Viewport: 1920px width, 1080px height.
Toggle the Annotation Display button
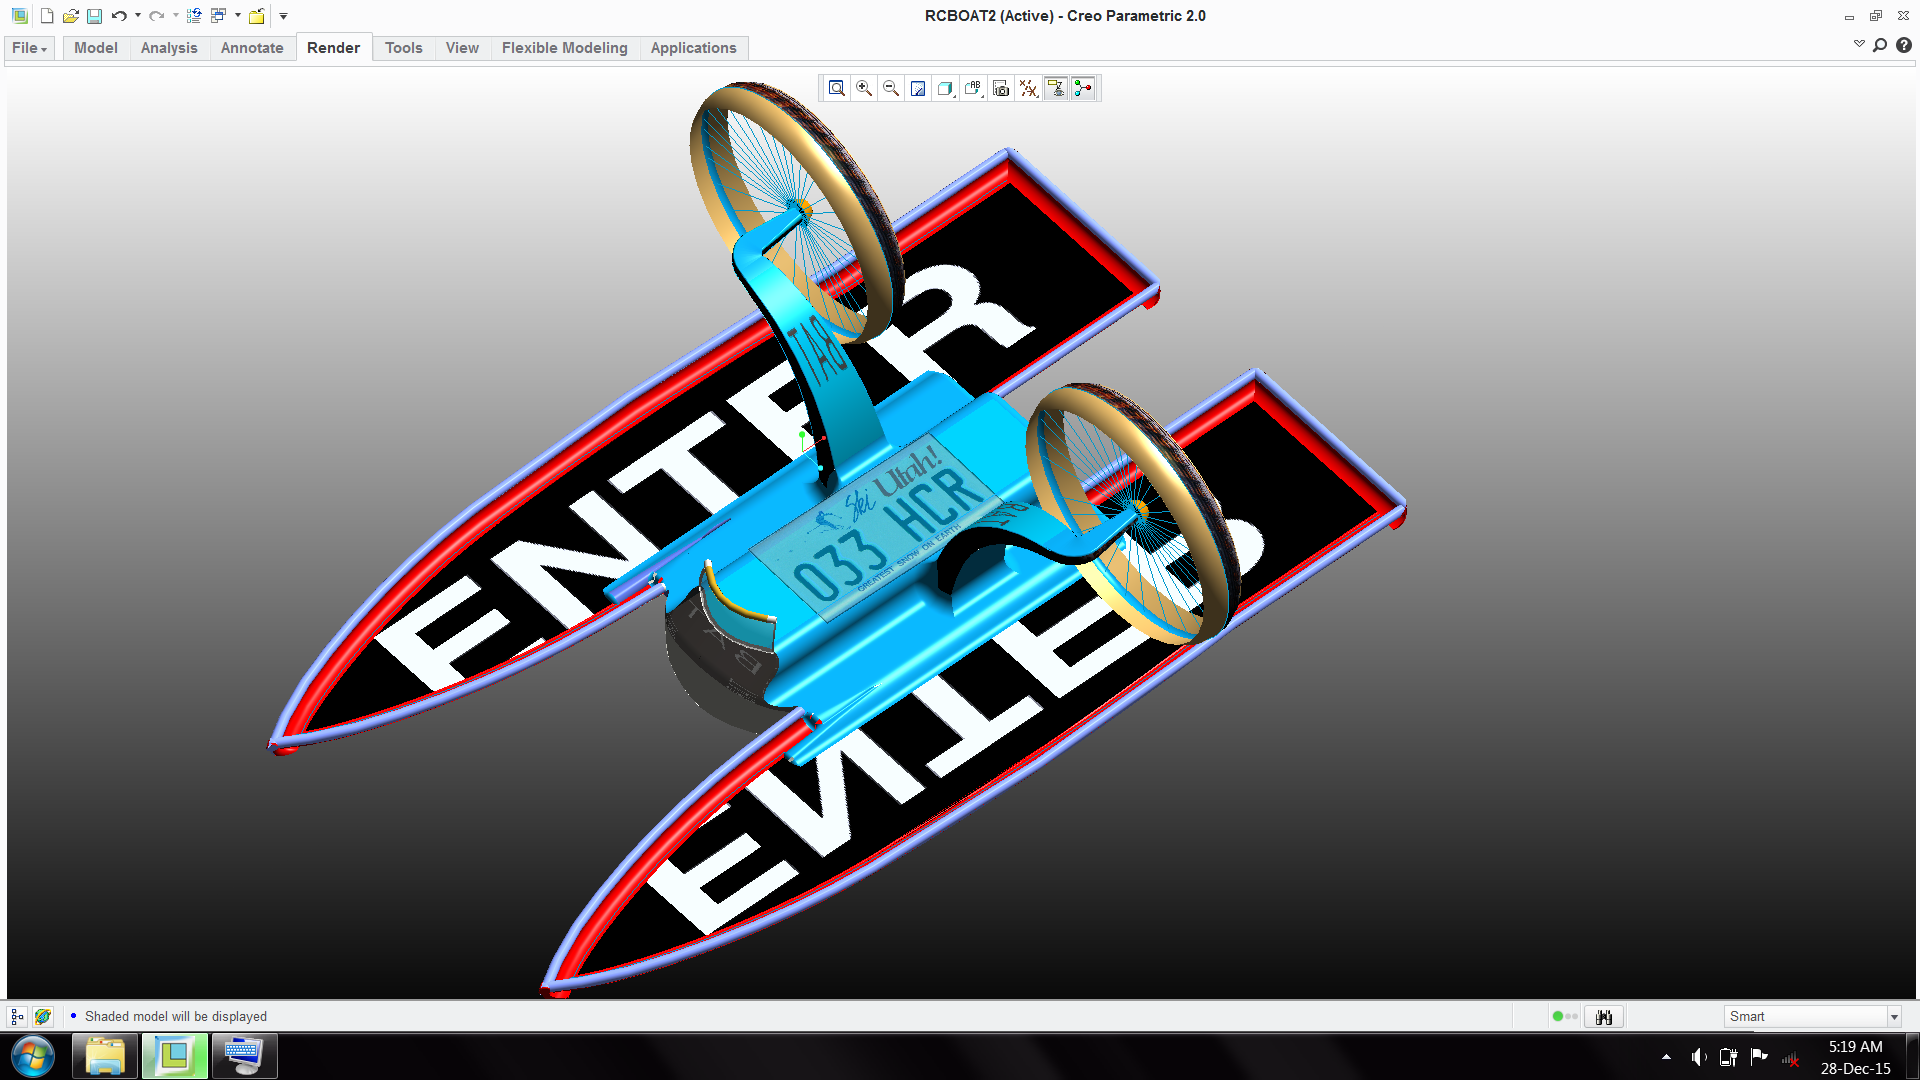click(x=1056, y=88)
